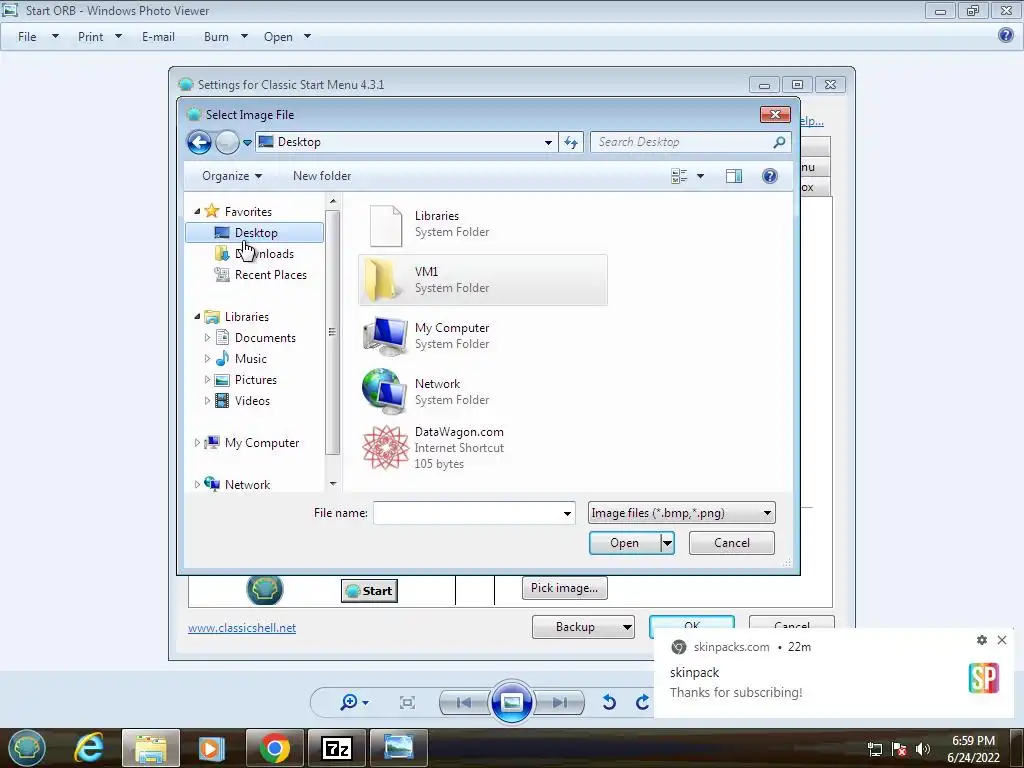Click Pick image... in Settings window

click(564, 588)
